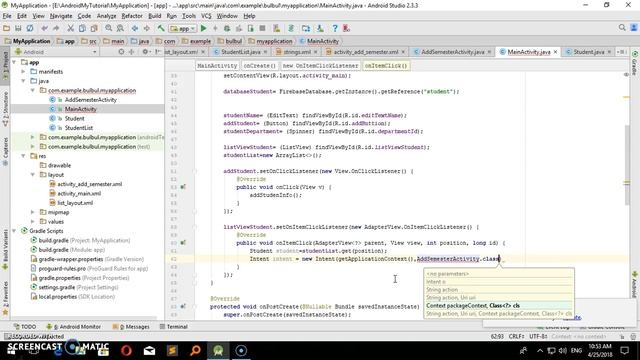Click override gutter icon beside onClick

(183, 187)
